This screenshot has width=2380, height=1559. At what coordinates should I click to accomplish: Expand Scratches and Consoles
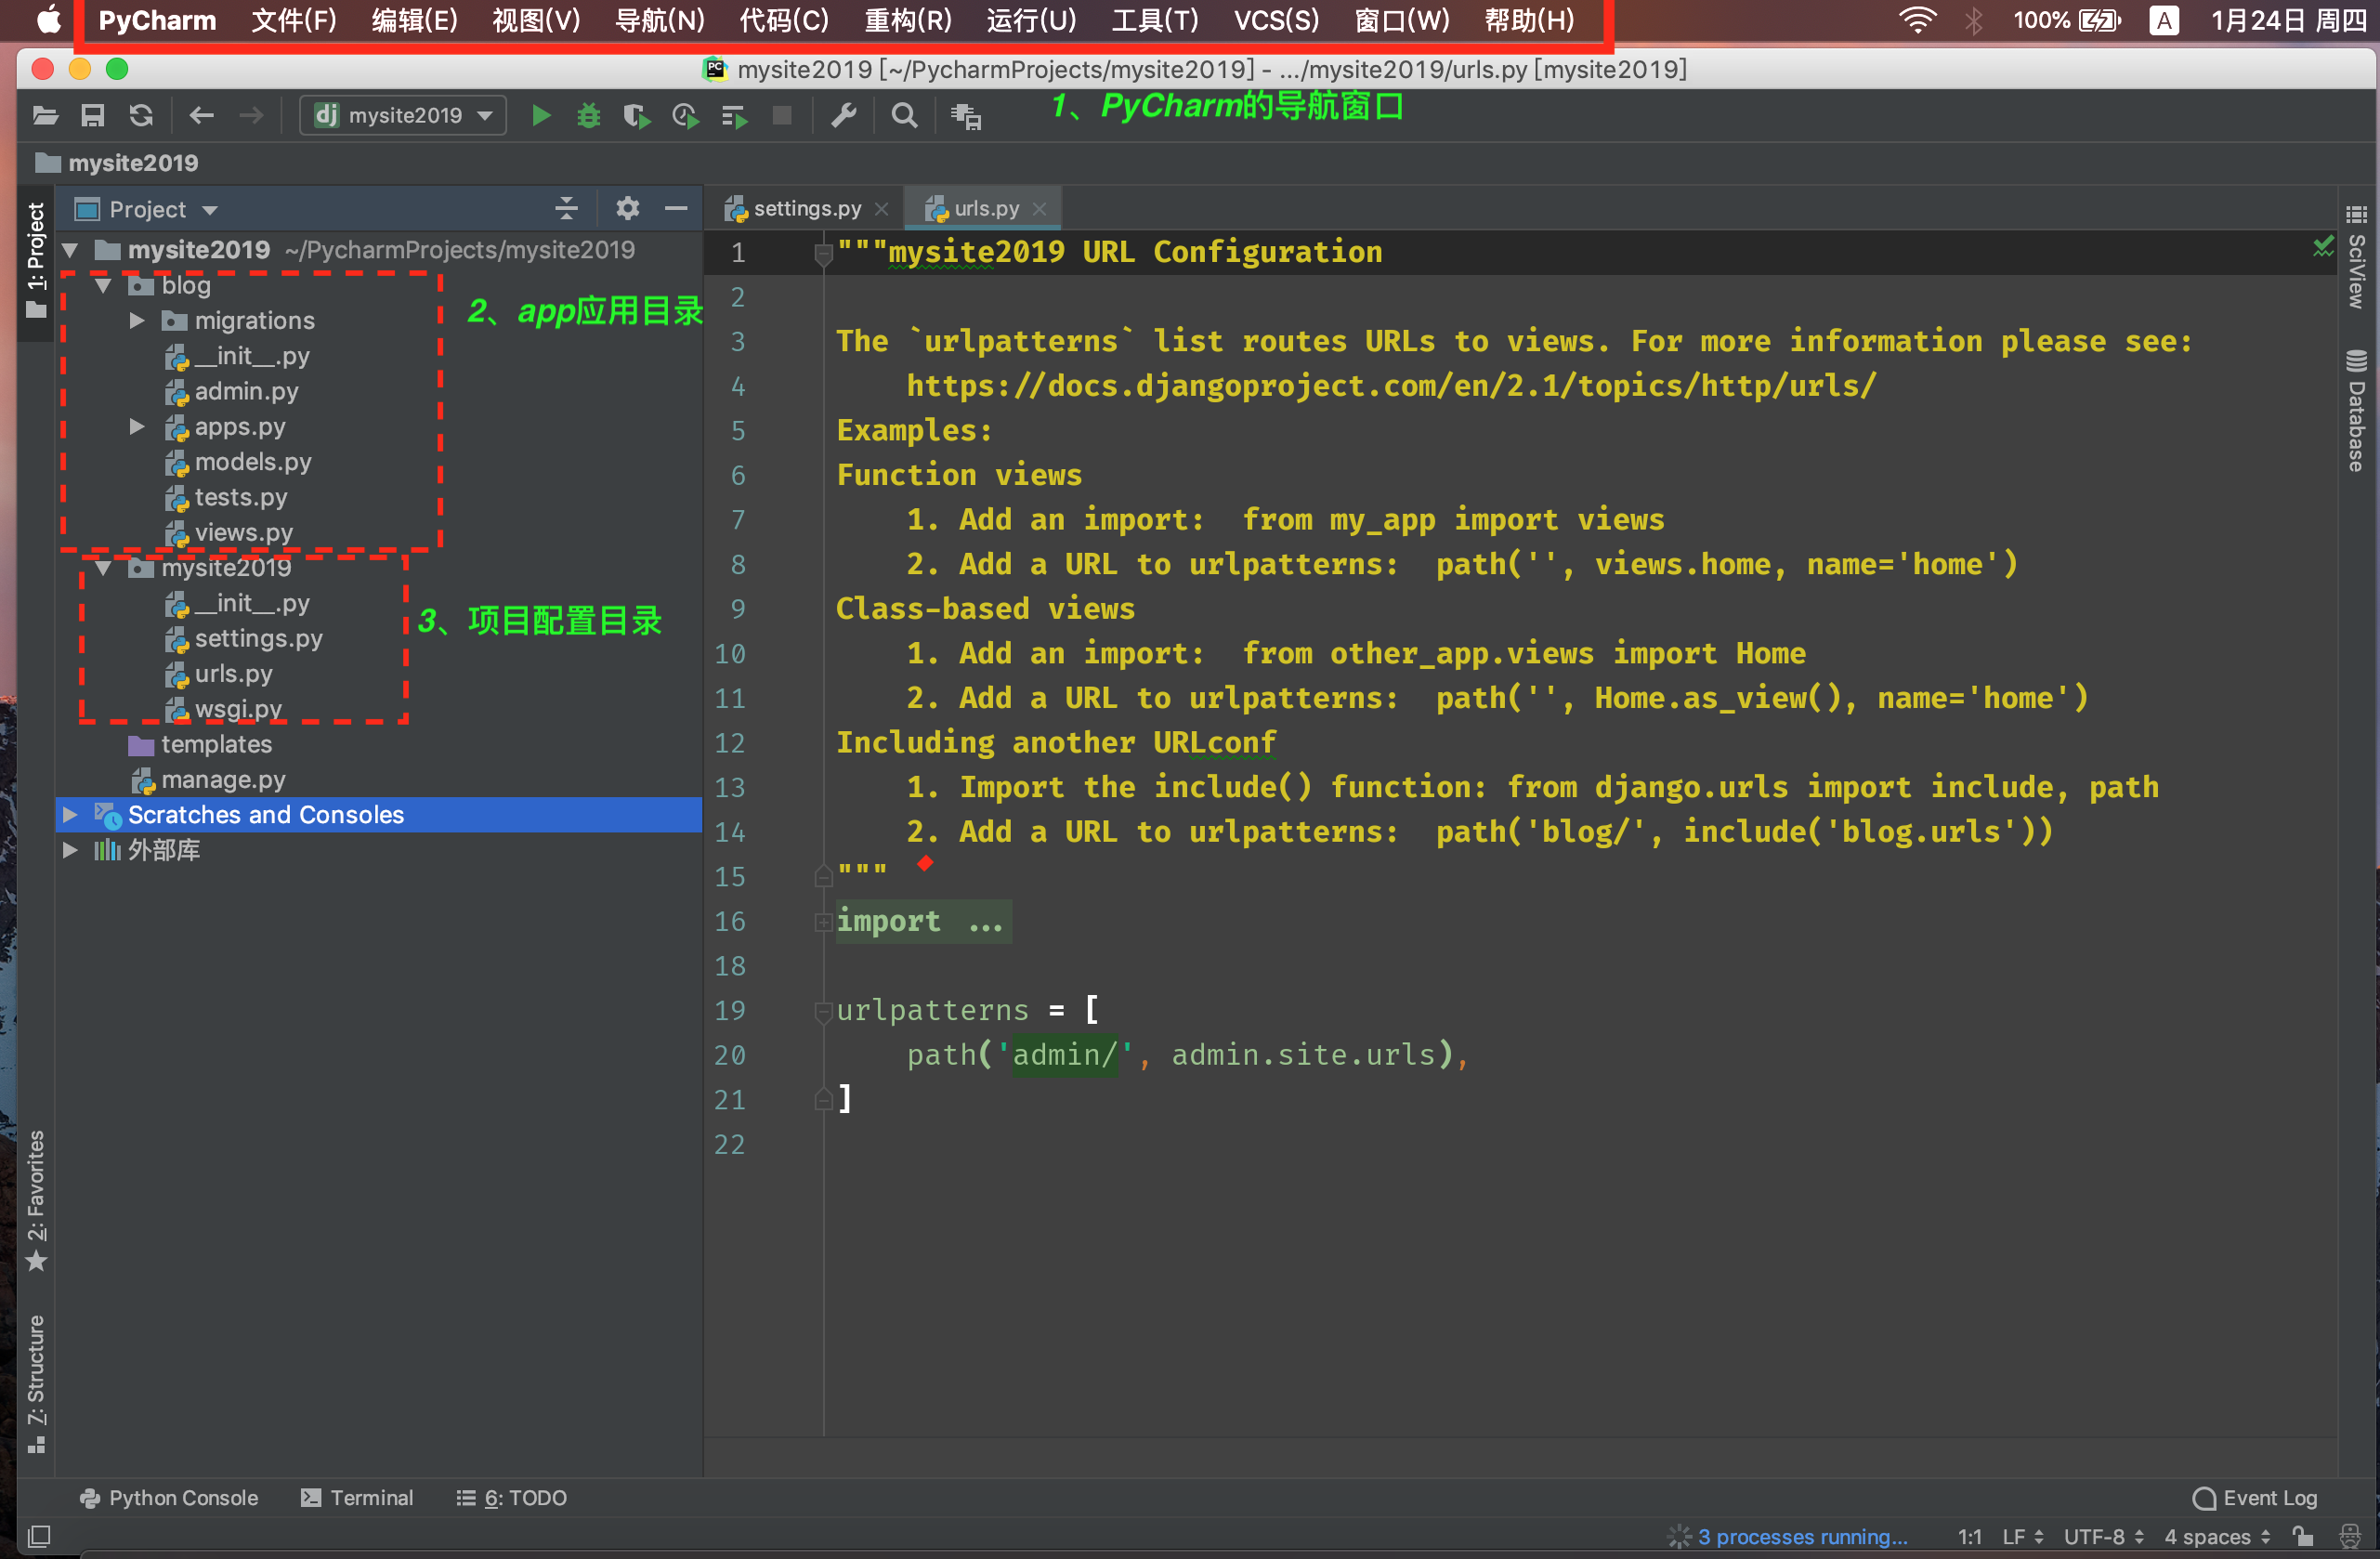point(70,815)
